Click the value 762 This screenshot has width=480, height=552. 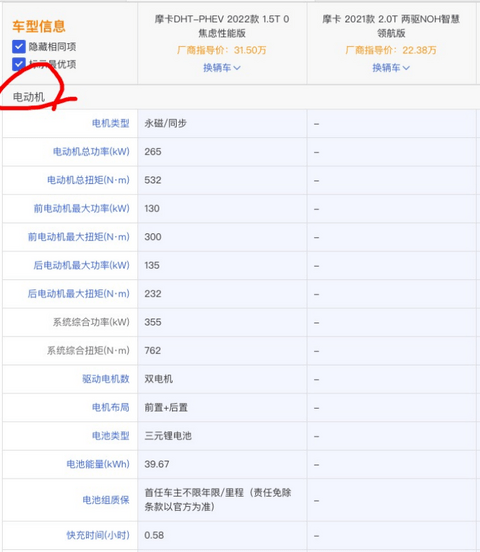click(x=153, y=351)
